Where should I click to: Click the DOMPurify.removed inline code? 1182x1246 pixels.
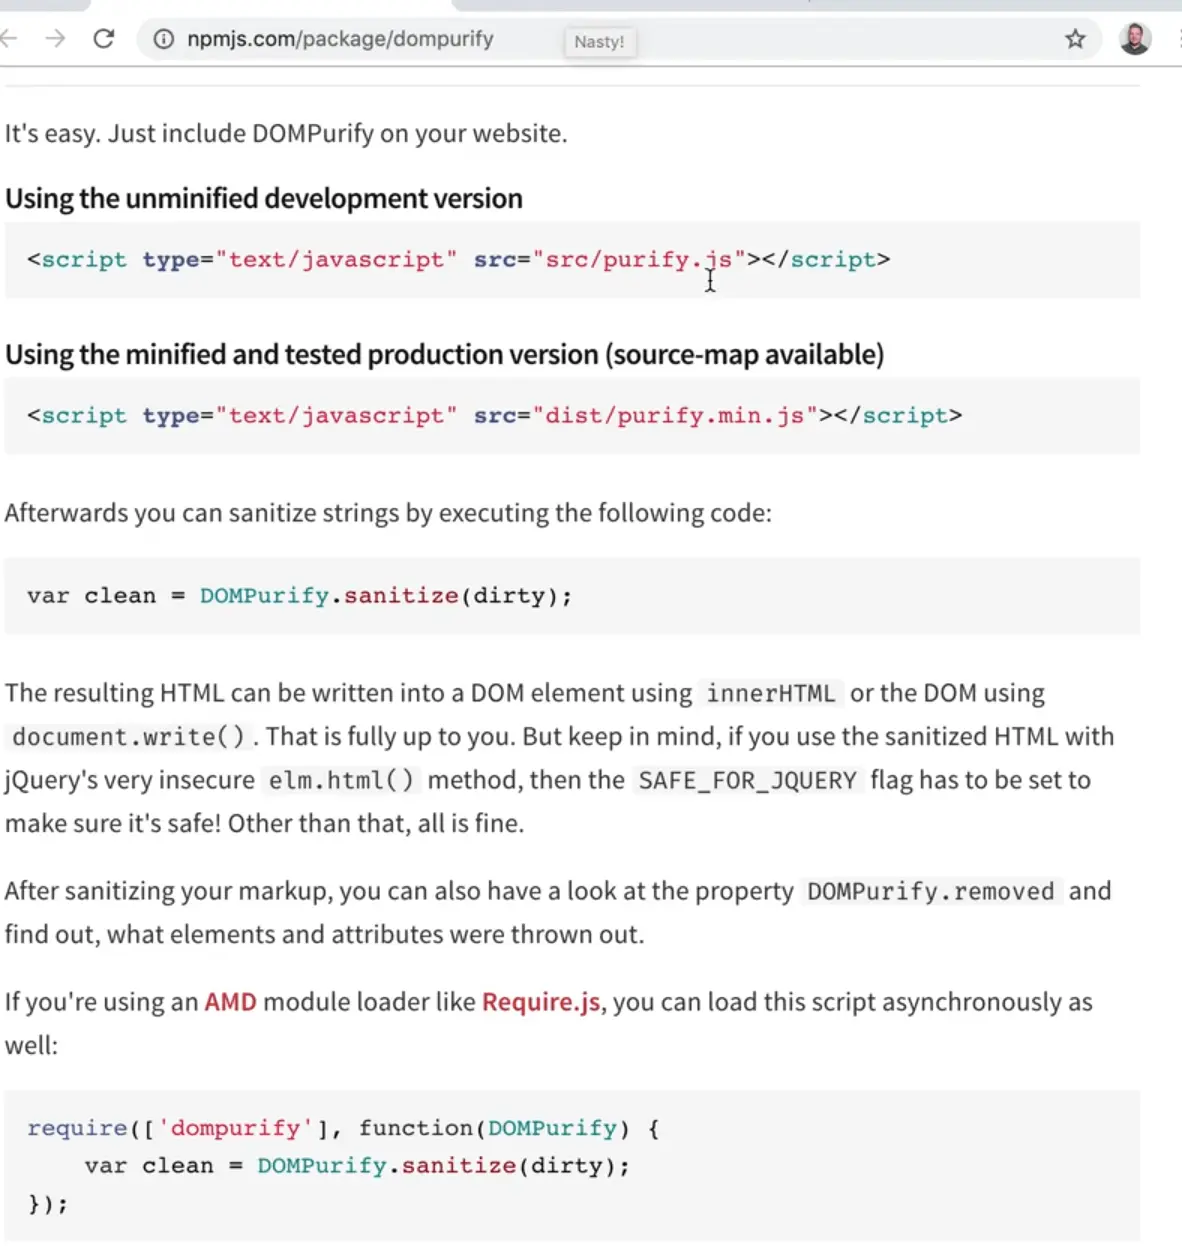click(930, 891)
